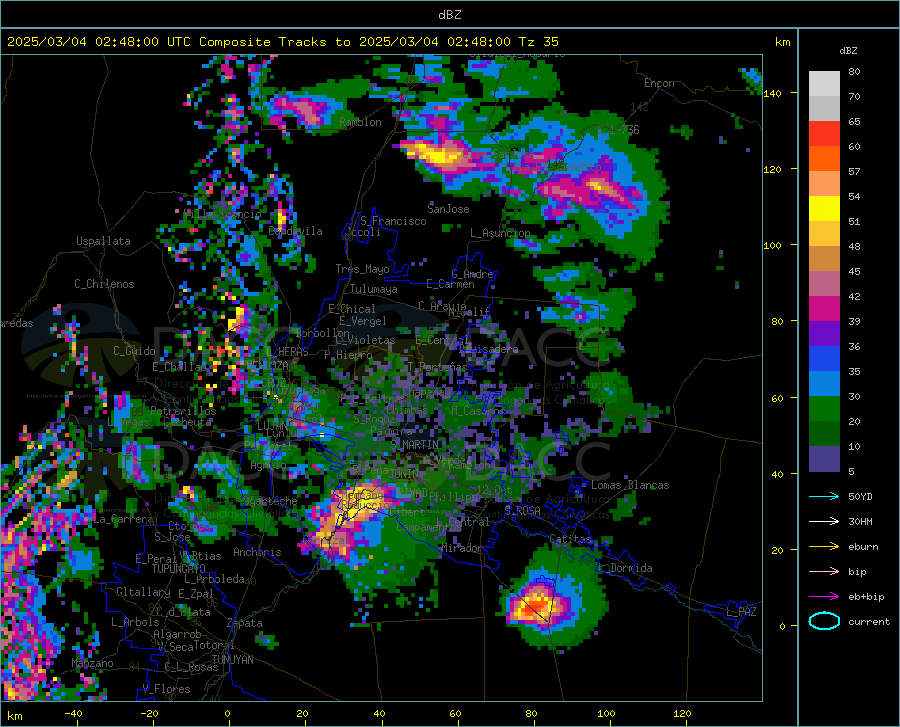Select the magenta 39-42 dBZ legend swatch
Viewport: 900px width, 727px height.
(x=824, y=309)
